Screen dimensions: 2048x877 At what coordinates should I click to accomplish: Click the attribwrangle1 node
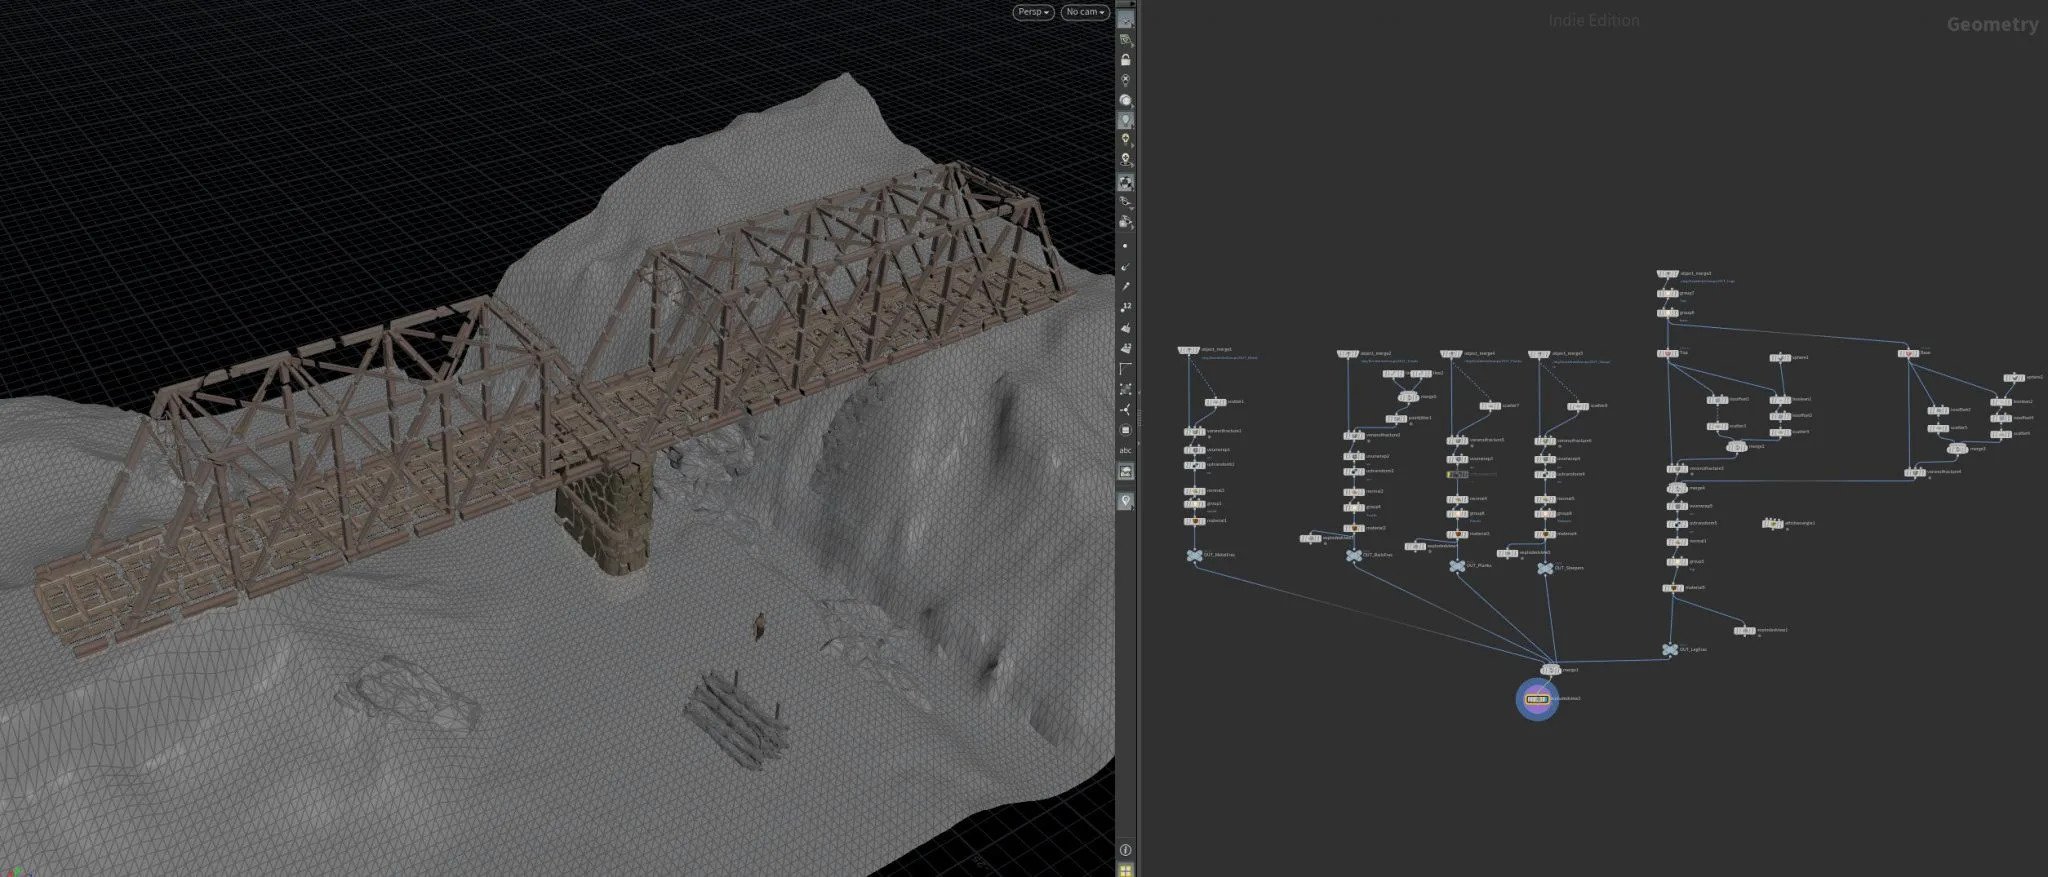pos(1772,523)
